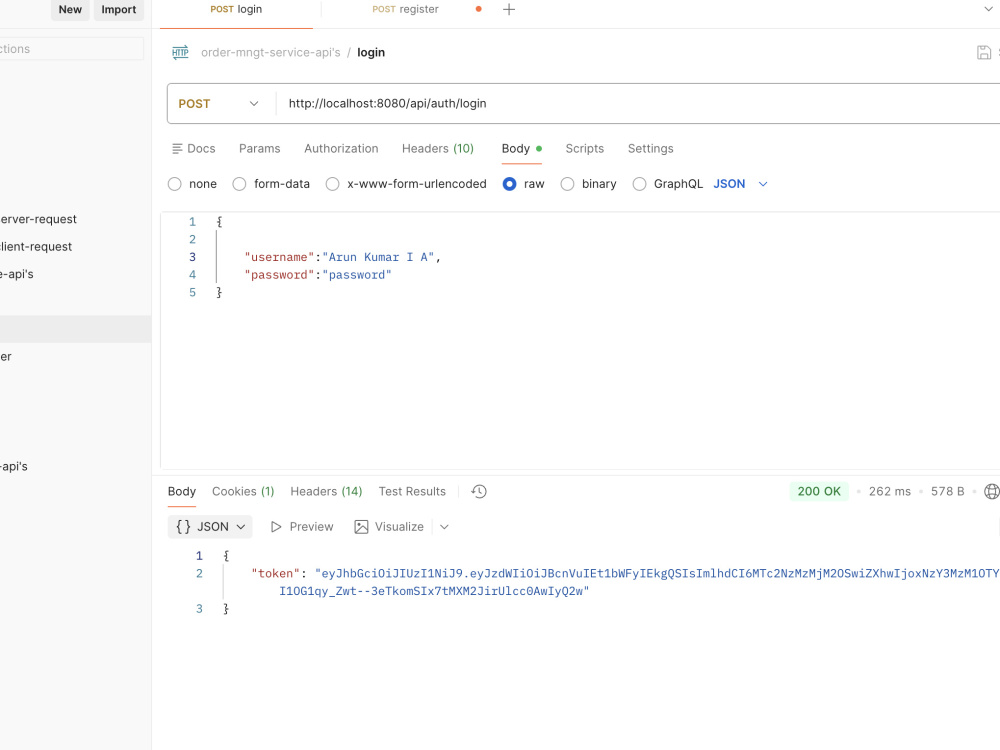Switch to the POST login tab
This screenshot has width=1000, height=750.
(236, 10)
